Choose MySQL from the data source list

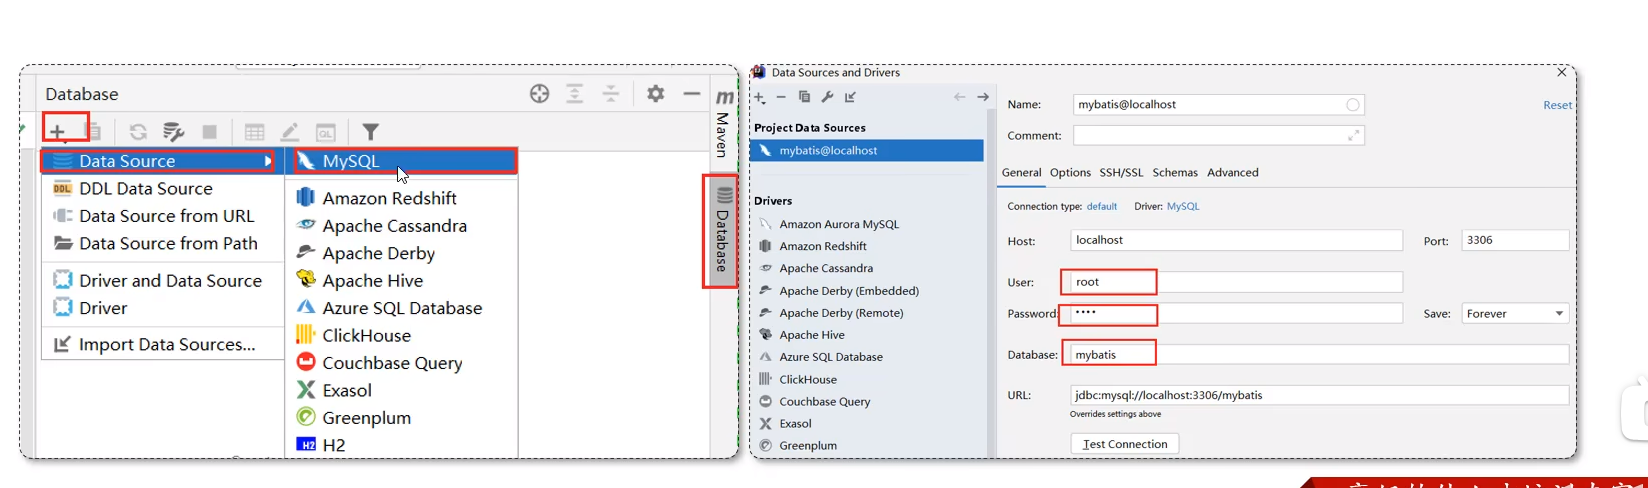coord(405,161)
